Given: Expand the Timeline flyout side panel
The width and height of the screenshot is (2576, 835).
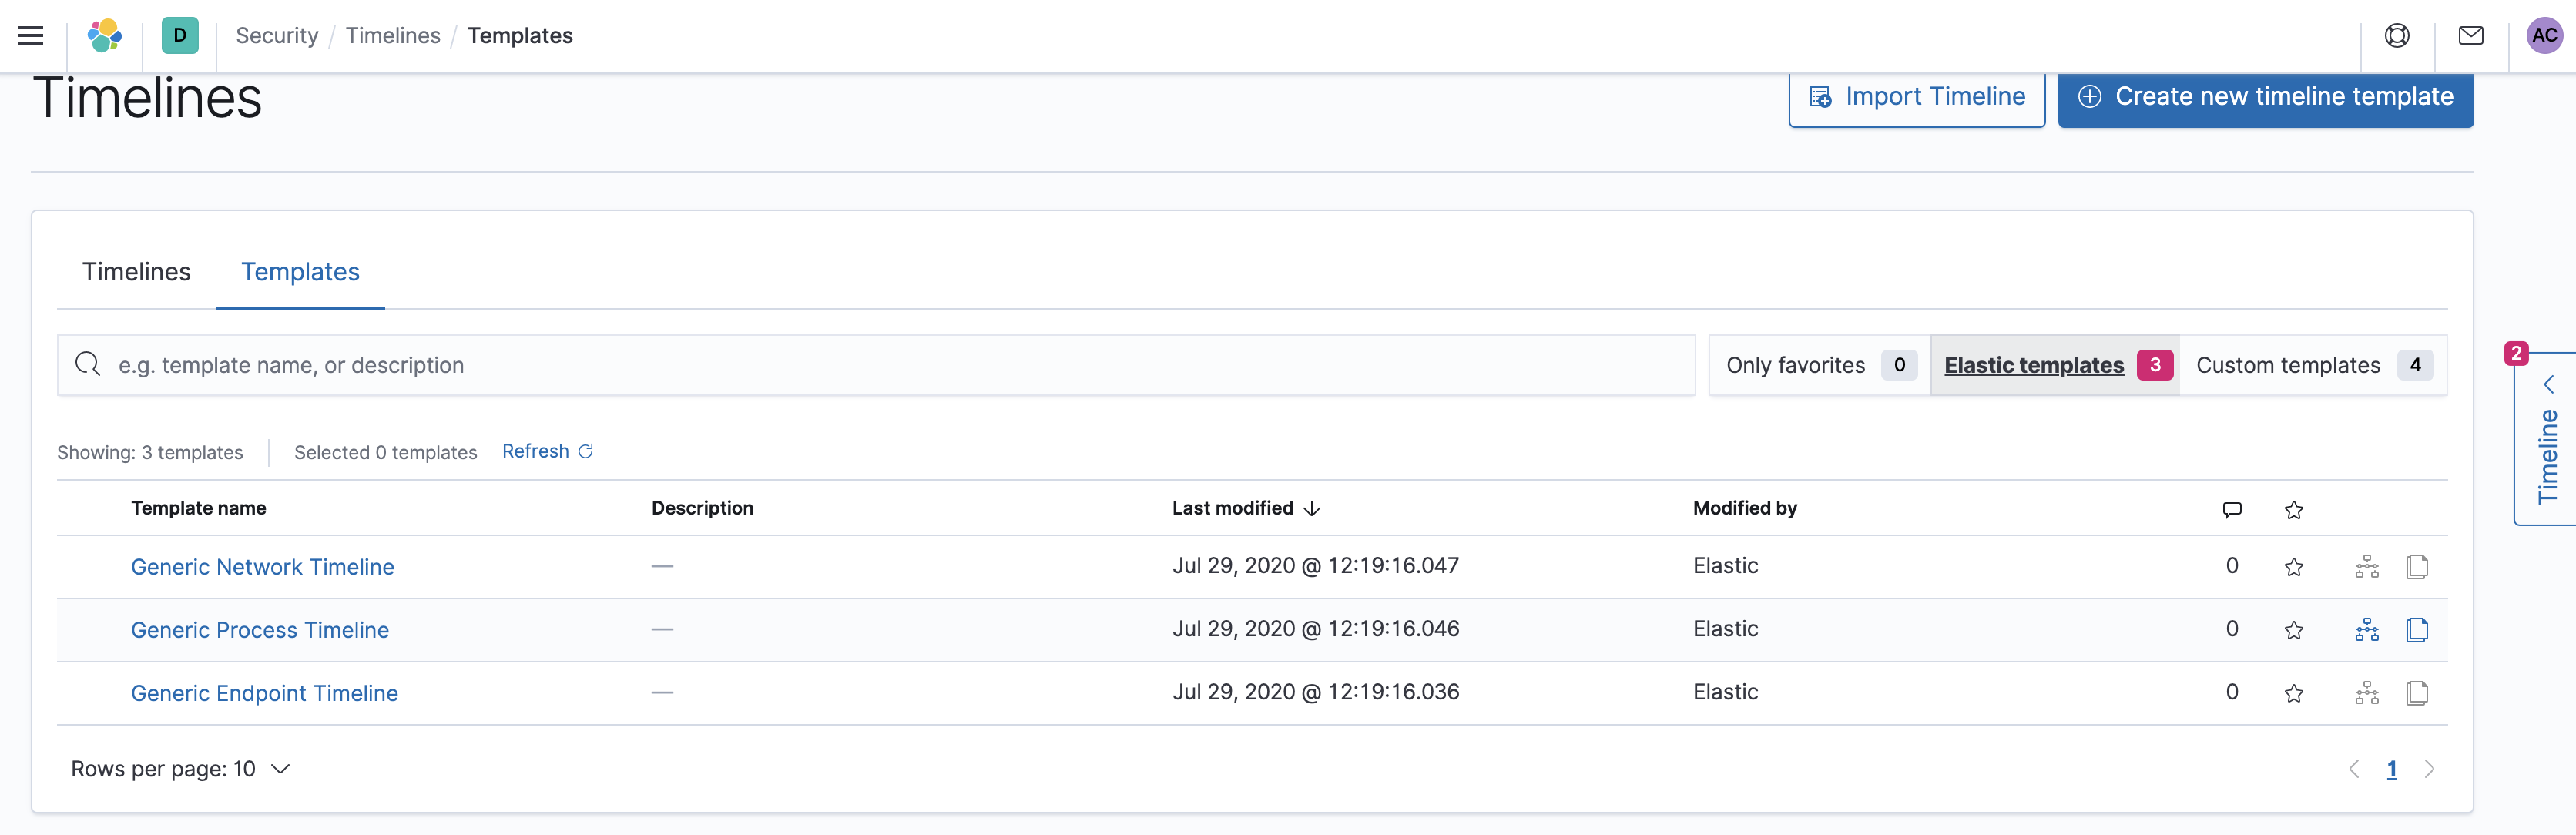Looking at the screenshot, I should [x=2546, y=440].
